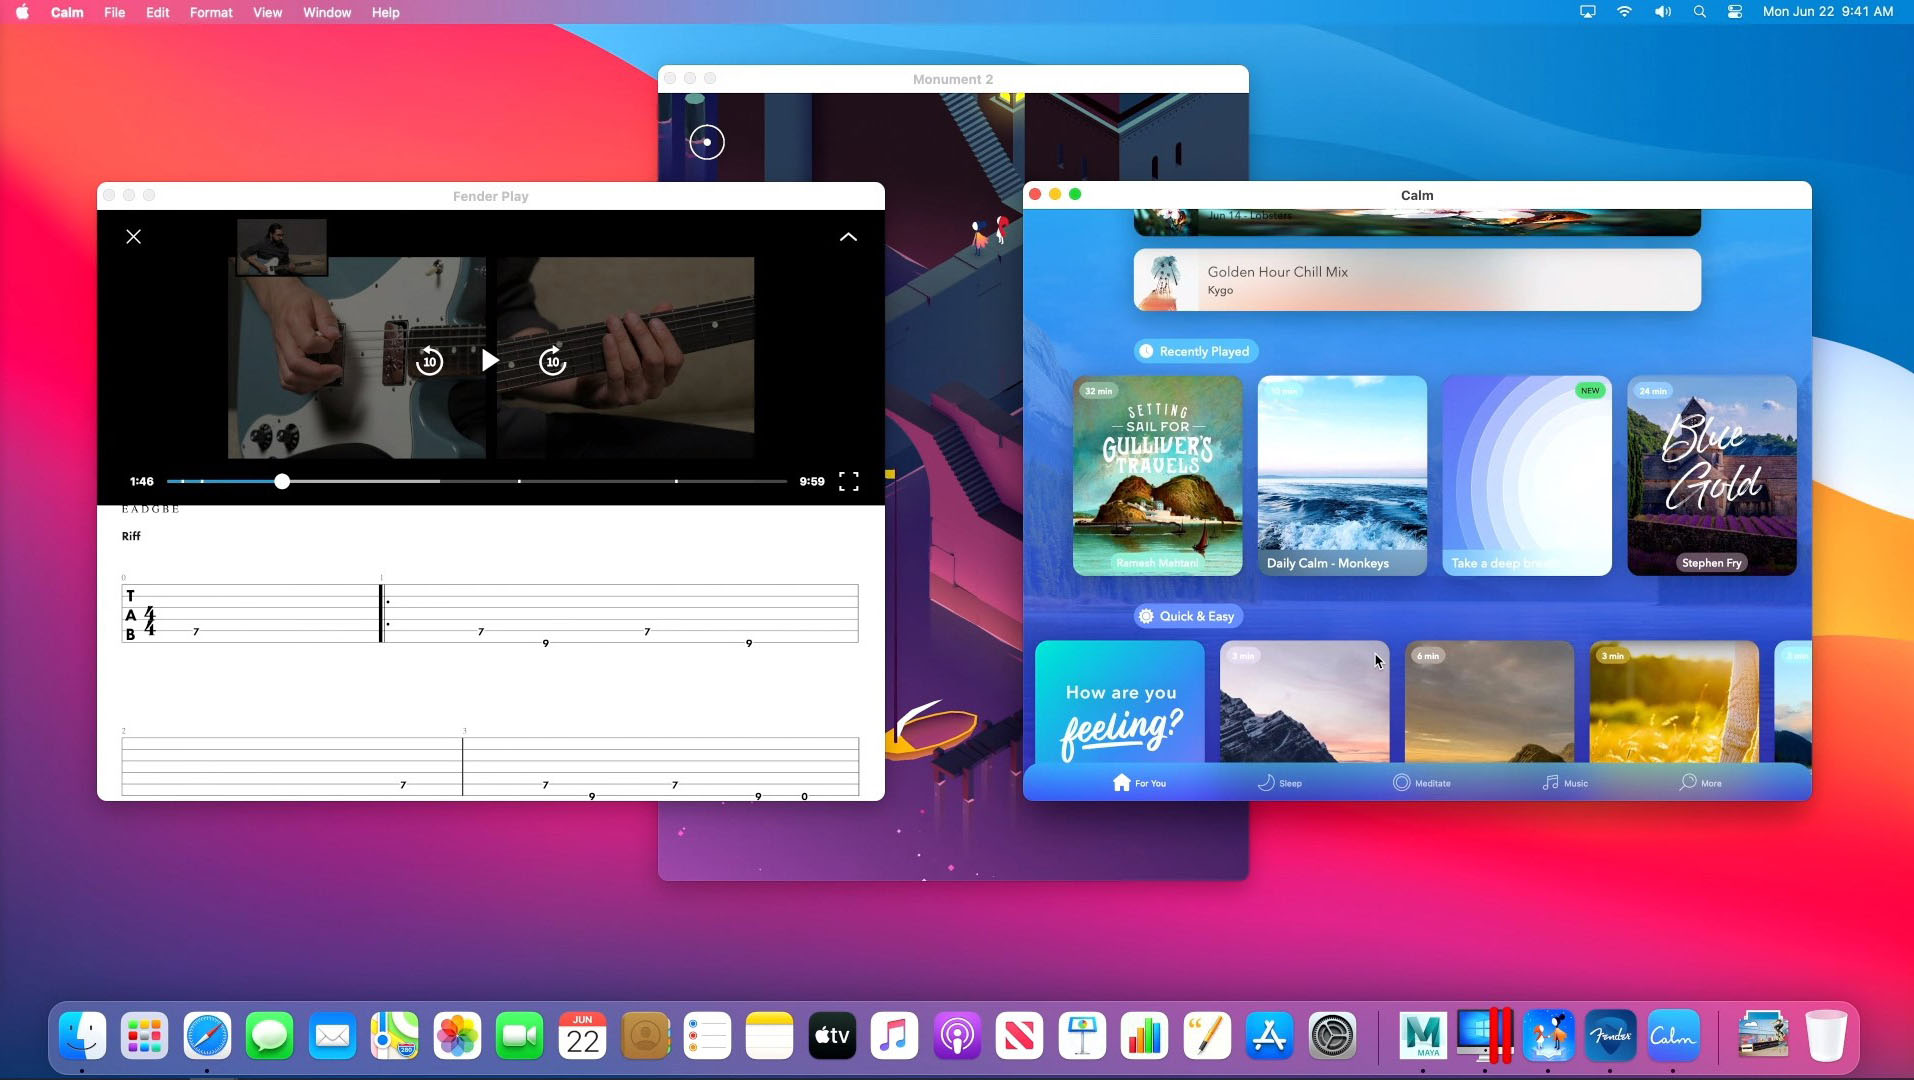This screenshot has height=1080, width=1914.
Task: Rewind the guitar video 10 seconds
Action: (429, 361)
